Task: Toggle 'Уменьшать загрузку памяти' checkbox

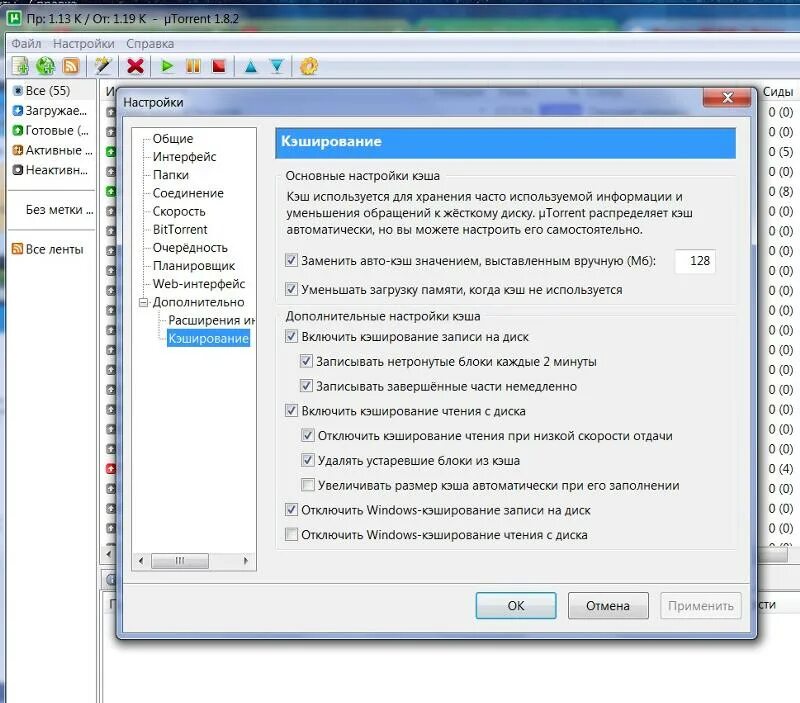Action: point(291,289)
